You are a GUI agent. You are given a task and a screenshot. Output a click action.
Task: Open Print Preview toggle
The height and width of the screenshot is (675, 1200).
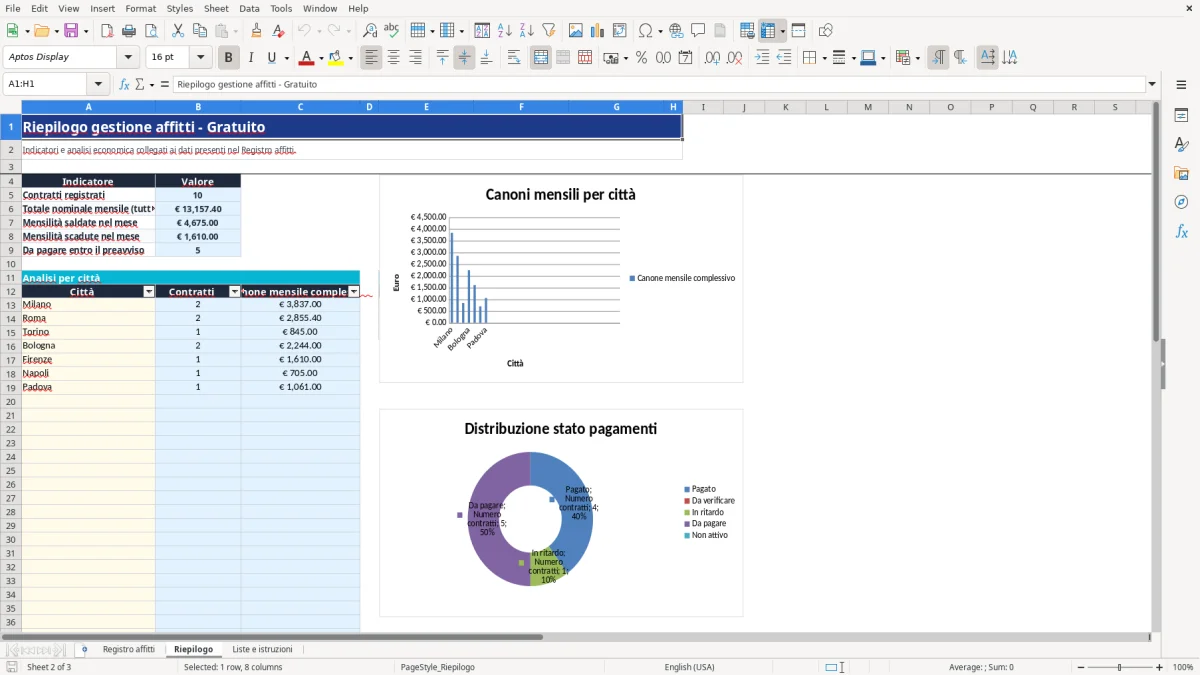(151, 31)
